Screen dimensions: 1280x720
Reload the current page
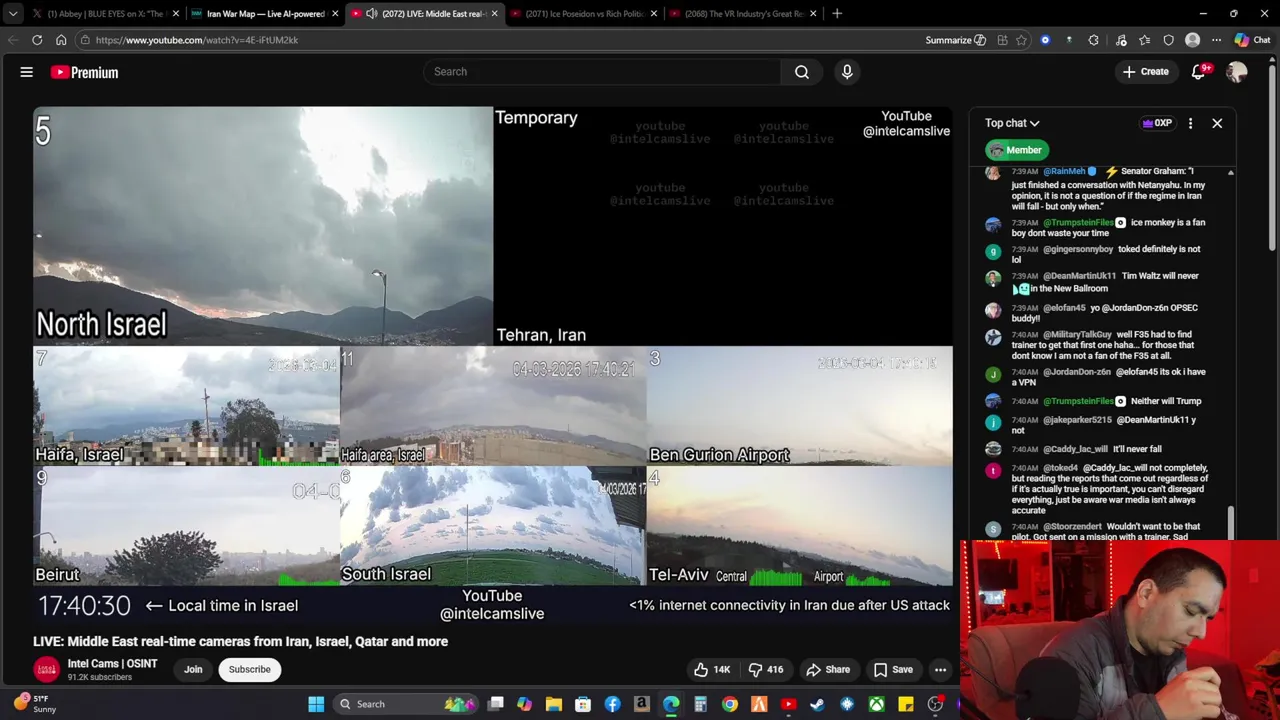(37, 40)
